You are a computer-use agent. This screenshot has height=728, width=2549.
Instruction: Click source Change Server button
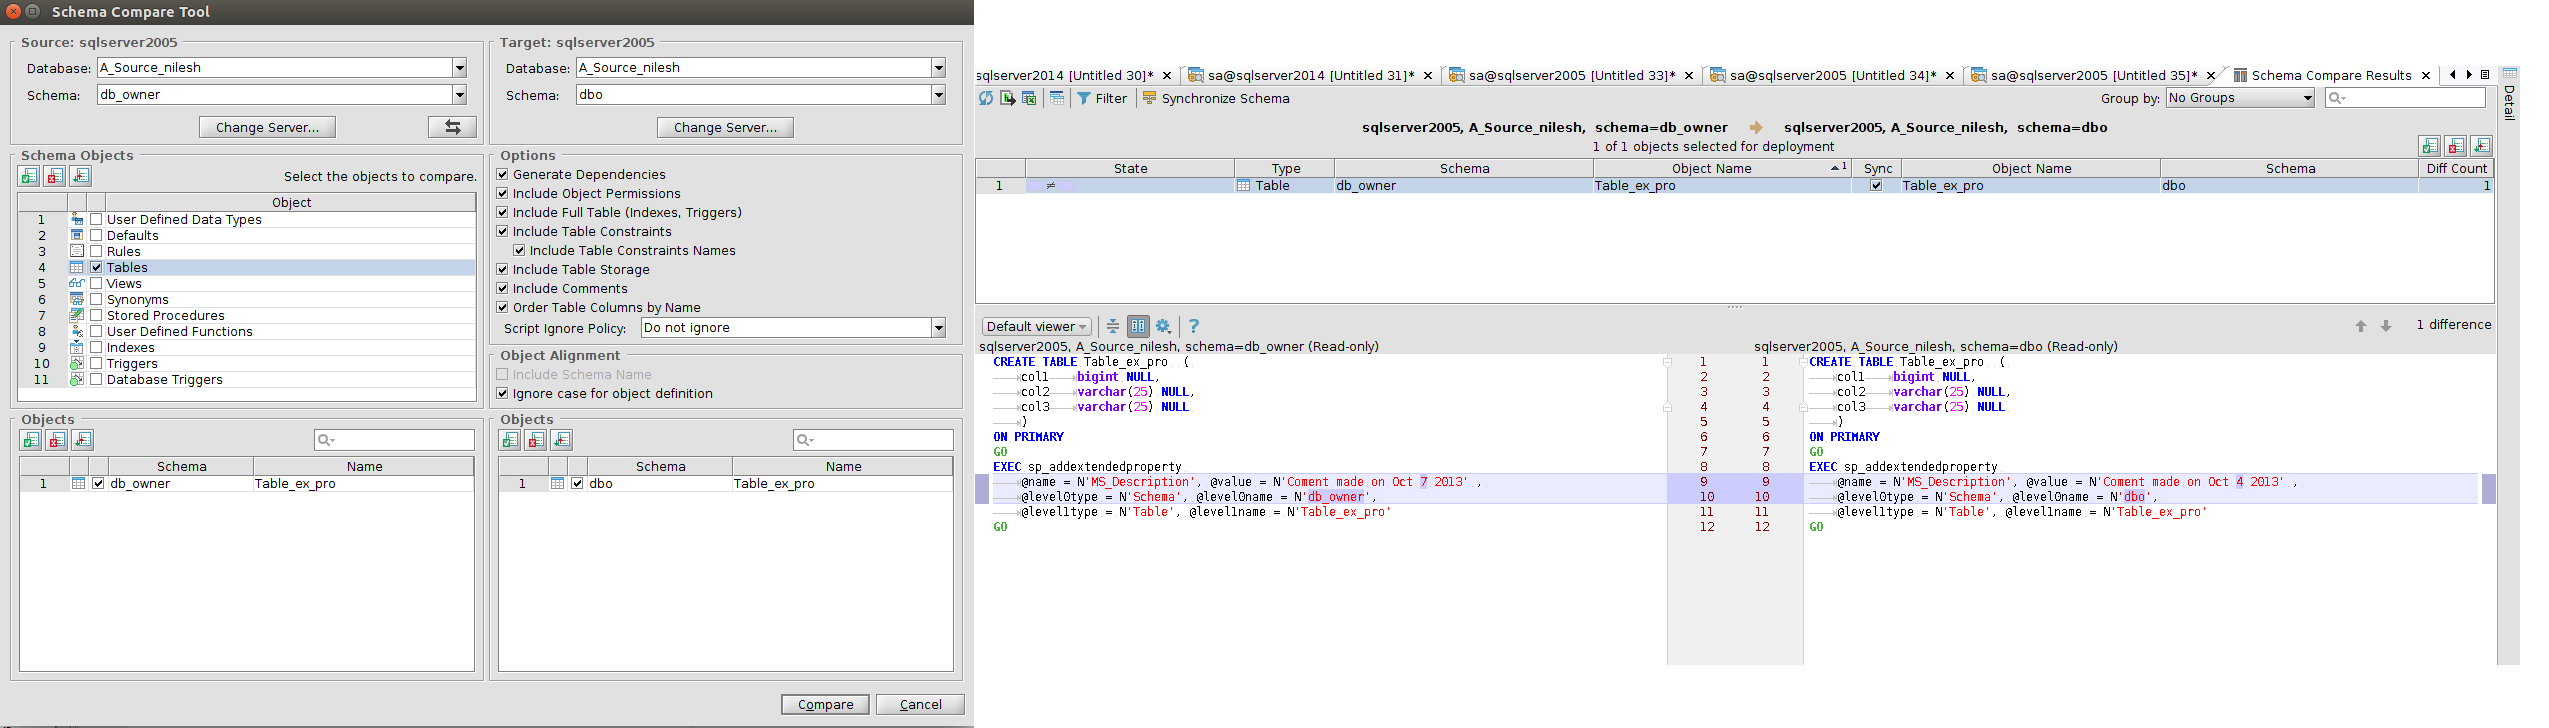tap(267, 127)
